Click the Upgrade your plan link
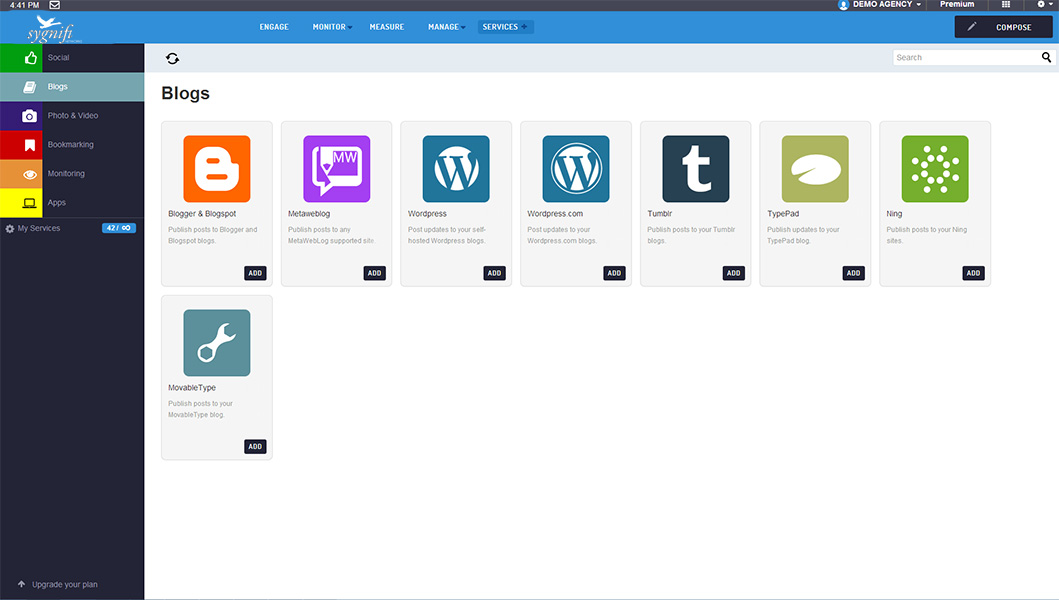 point(64,584)
